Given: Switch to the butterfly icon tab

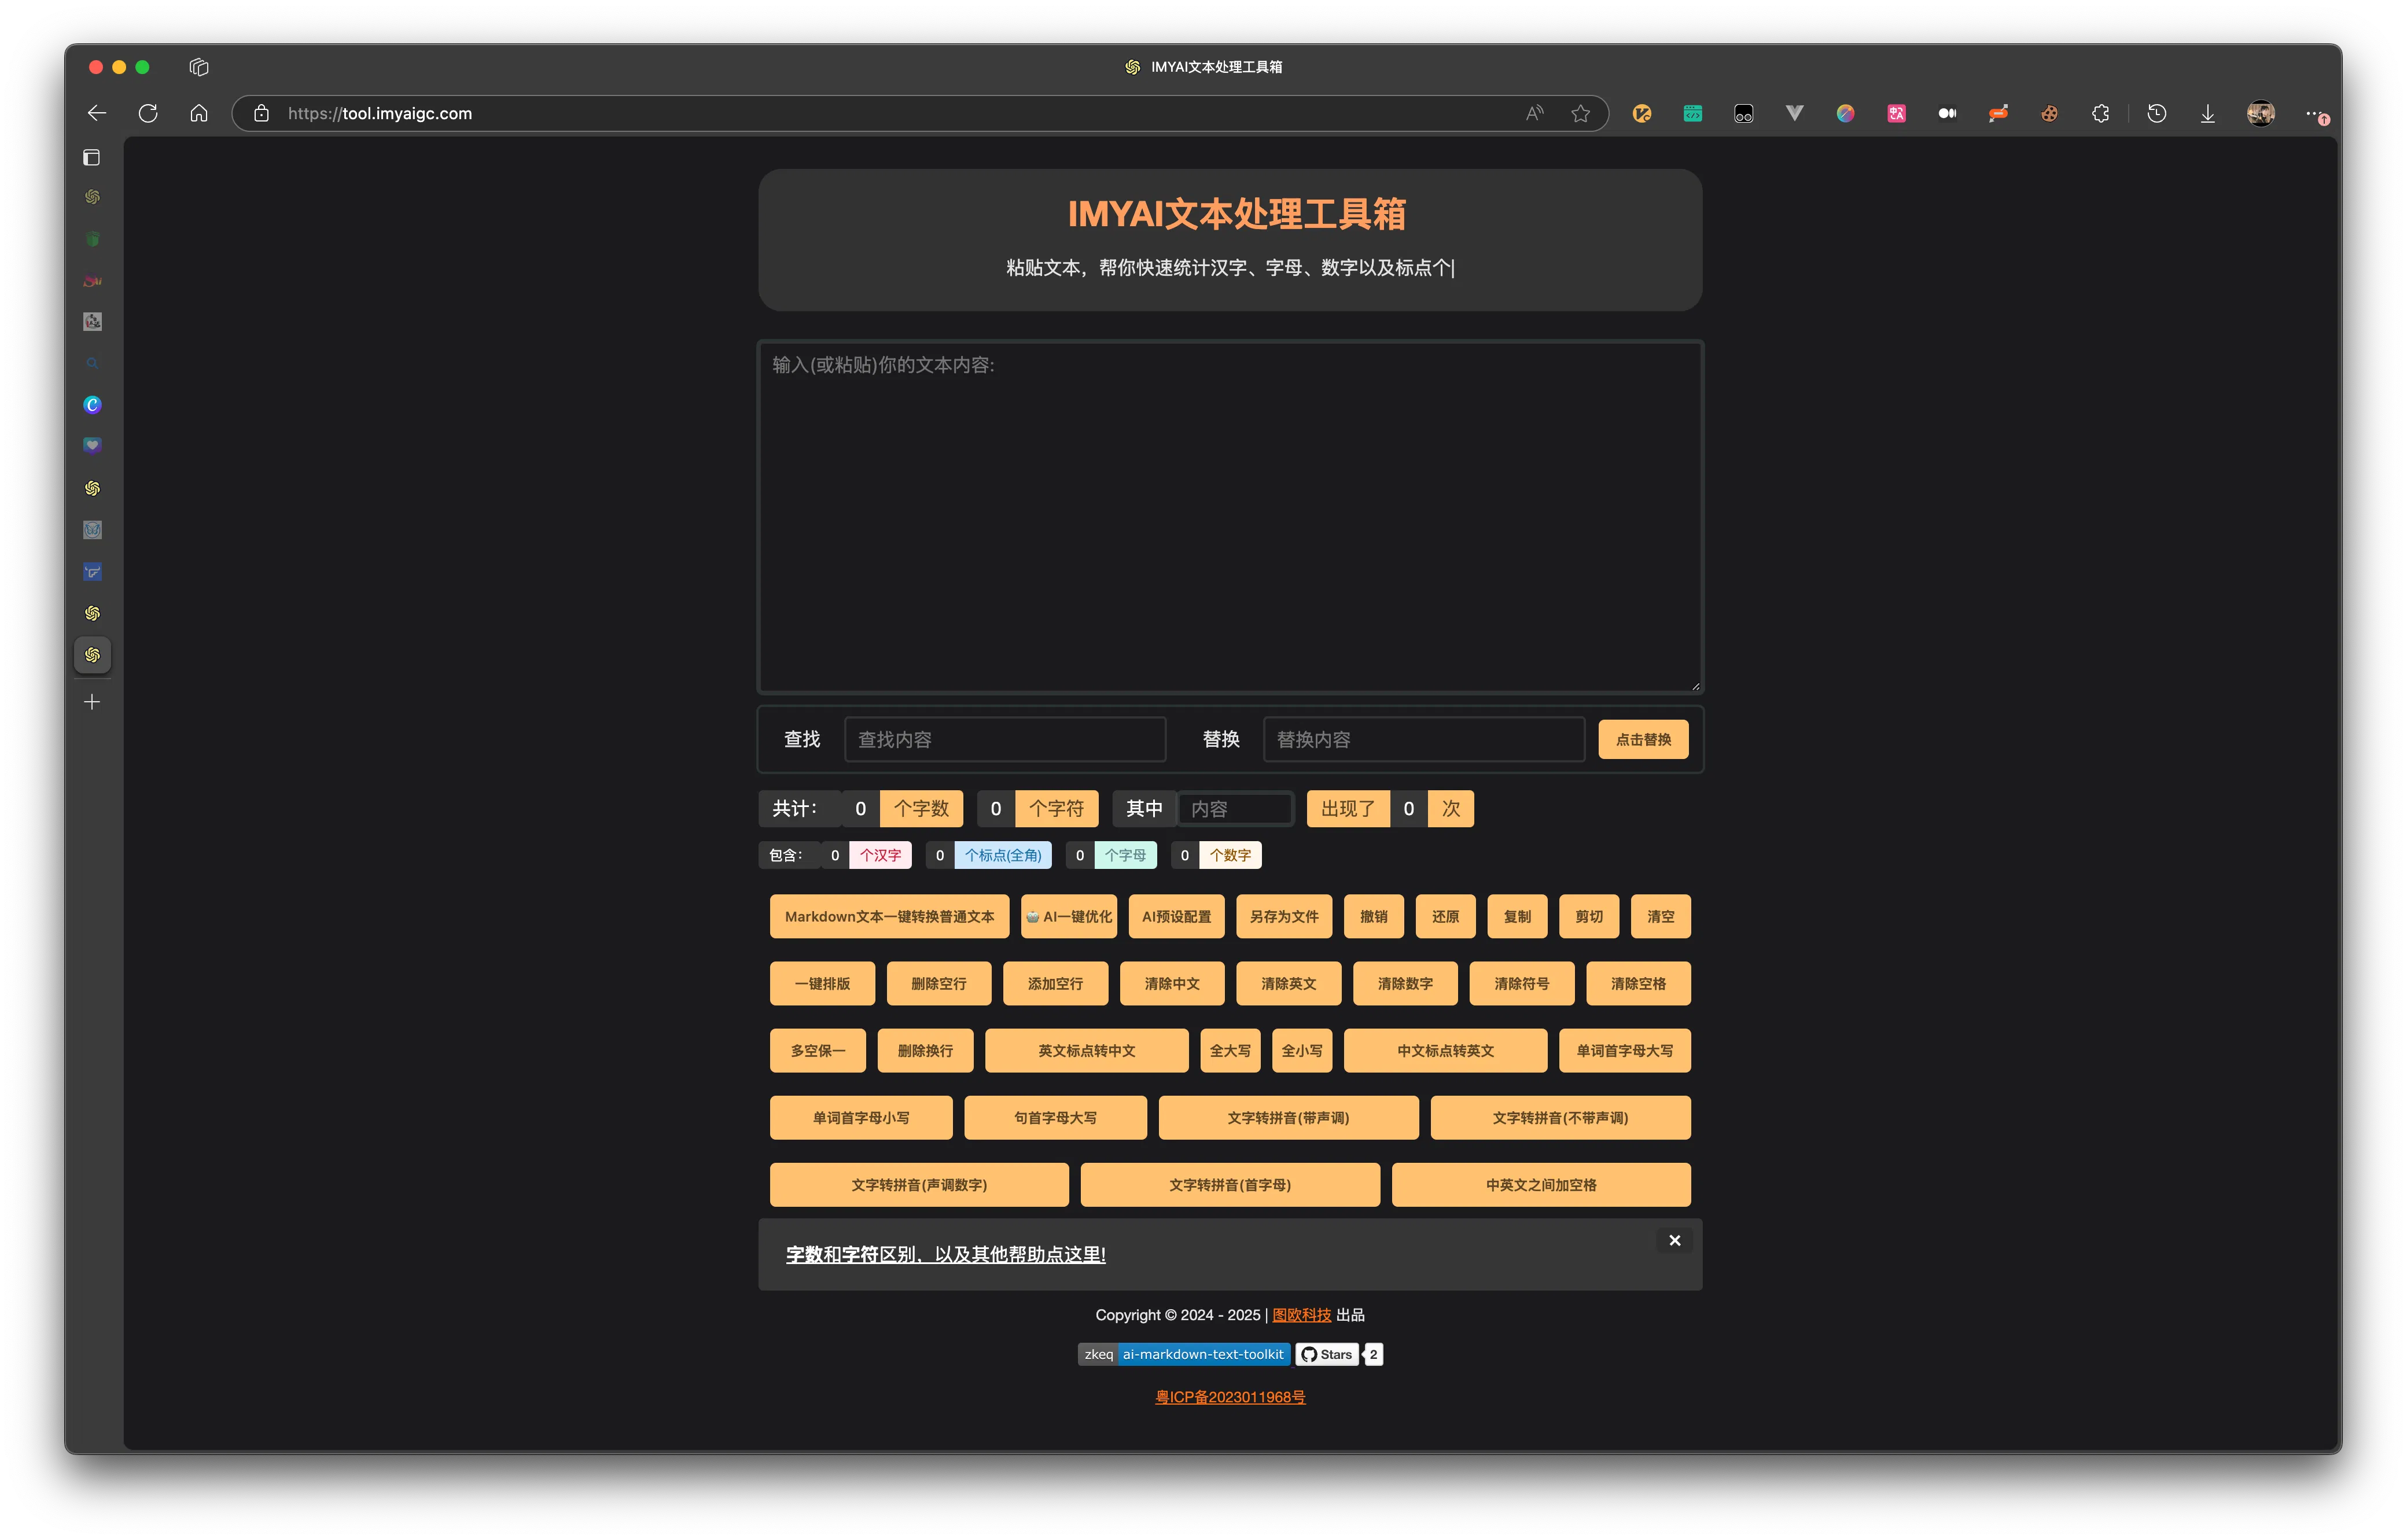Looking at the screenshot, I should 92,530.
